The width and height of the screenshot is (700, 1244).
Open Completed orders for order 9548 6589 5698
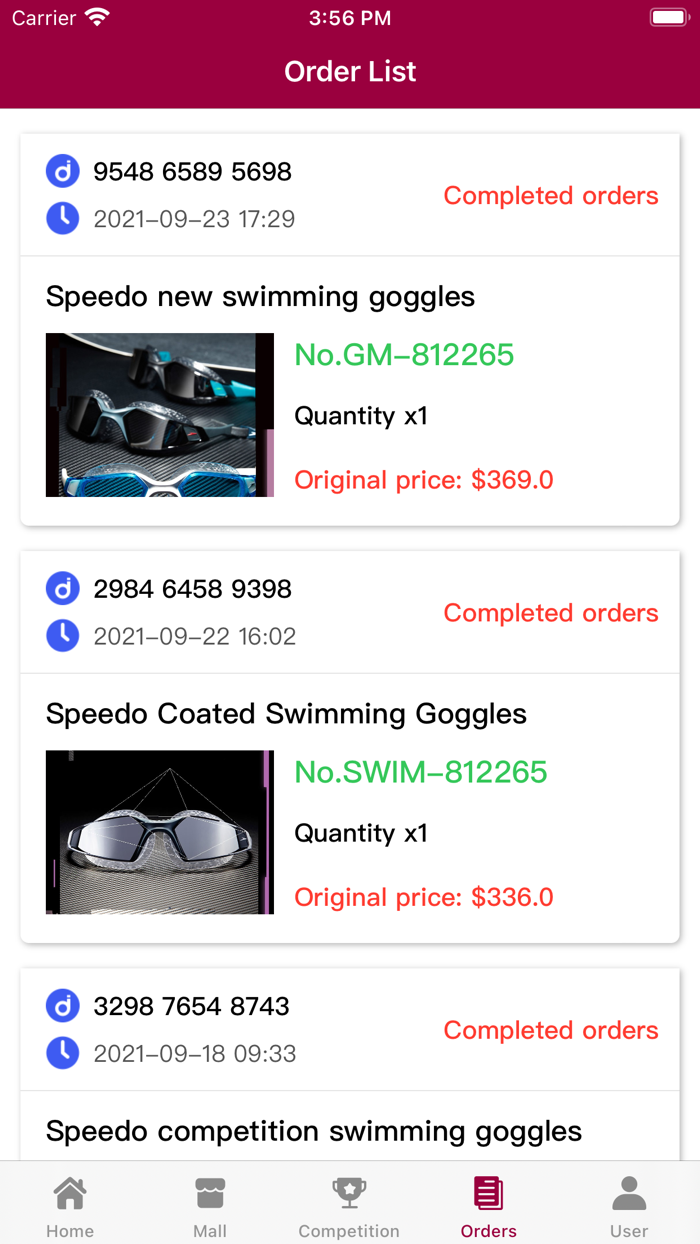pos(550,196)
